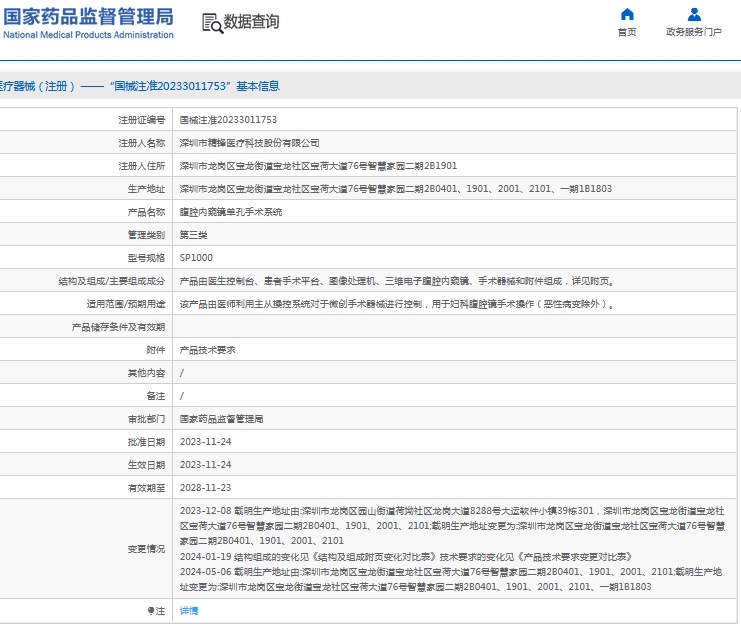Click the 2024-05-06 change record entry

tap(451, 579)
